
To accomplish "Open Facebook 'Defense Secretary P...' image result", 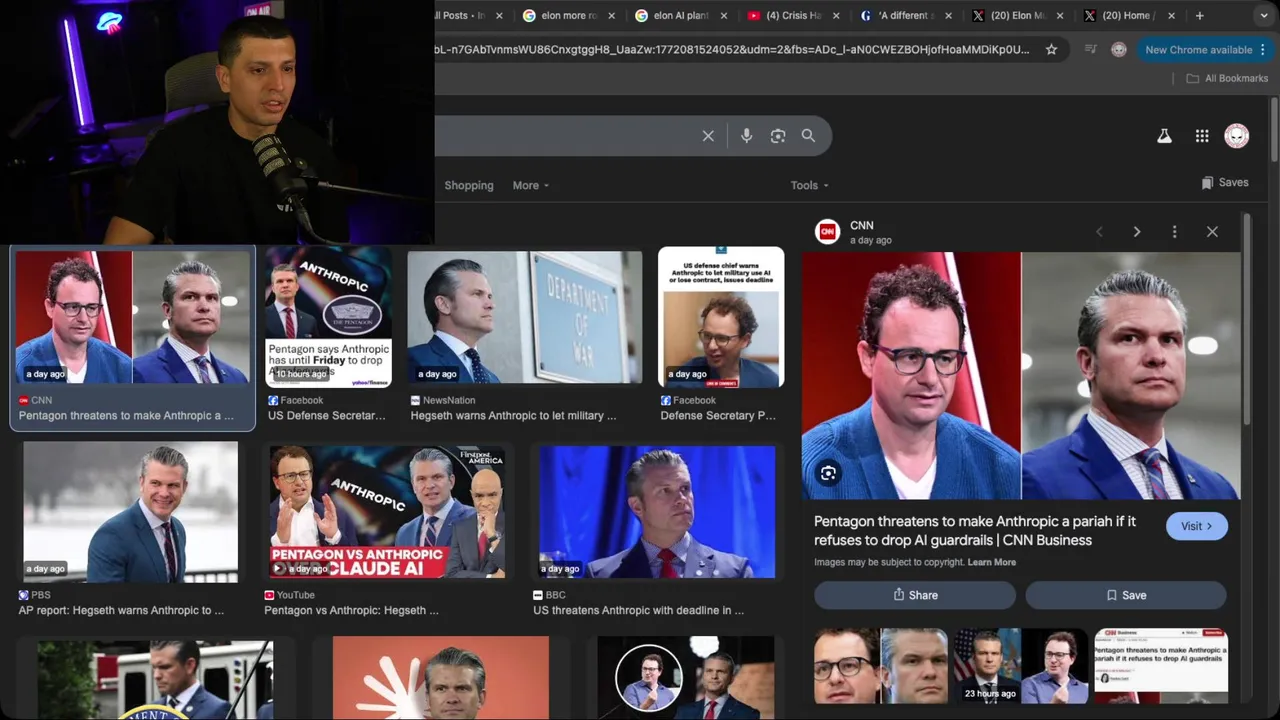I will tap(721, 318).
